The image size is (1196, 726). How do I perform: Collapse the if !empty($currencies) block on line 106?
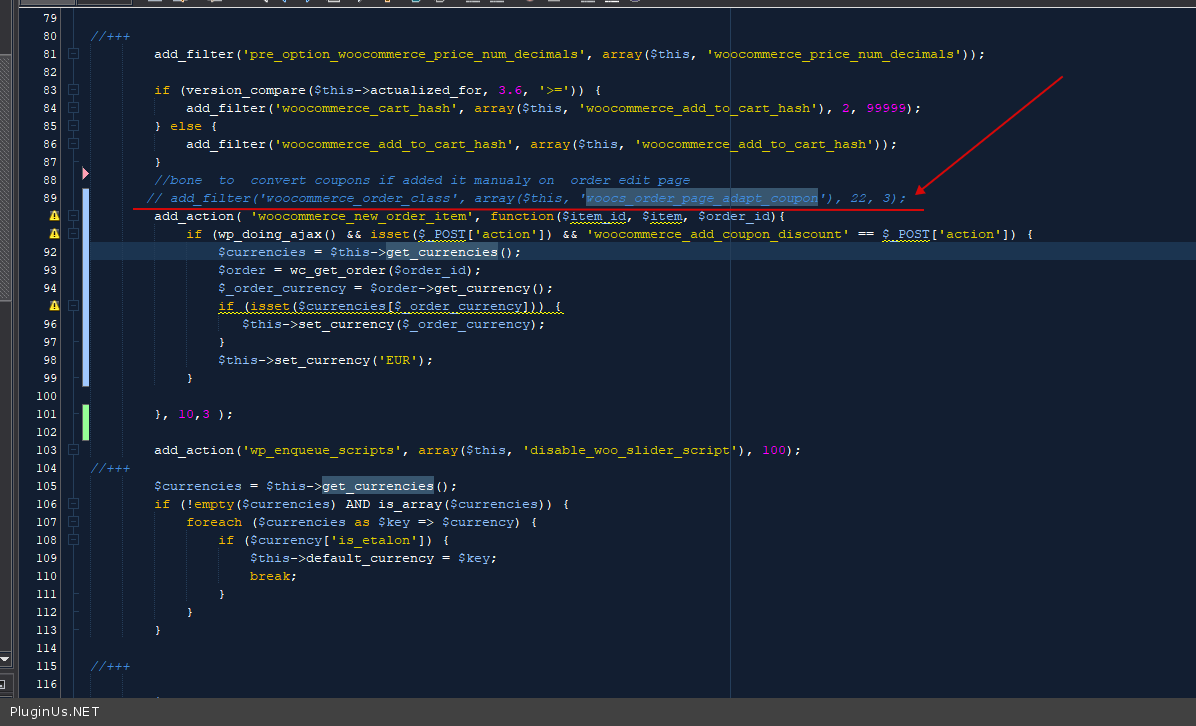coord(73,504)
